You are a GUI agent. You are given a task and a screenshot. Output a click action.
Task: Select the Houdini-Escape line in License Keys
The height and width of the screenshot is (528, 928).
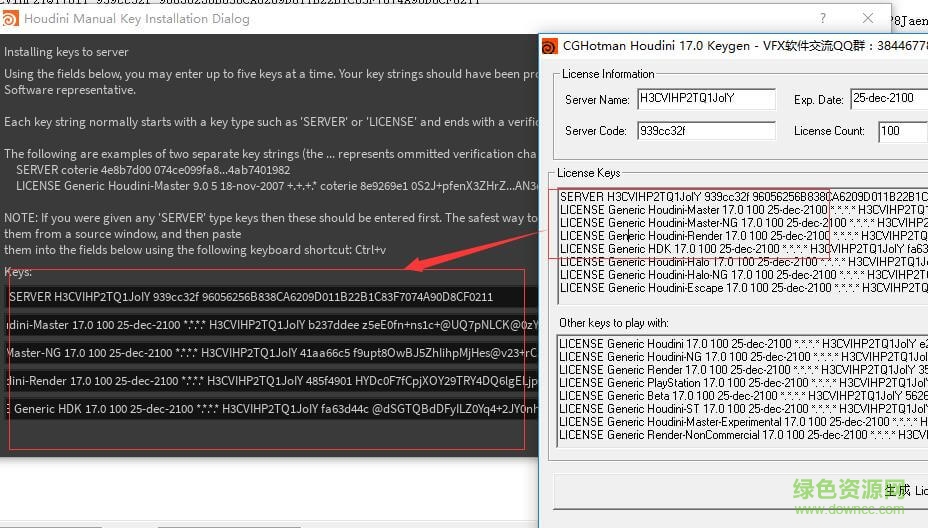743,288
